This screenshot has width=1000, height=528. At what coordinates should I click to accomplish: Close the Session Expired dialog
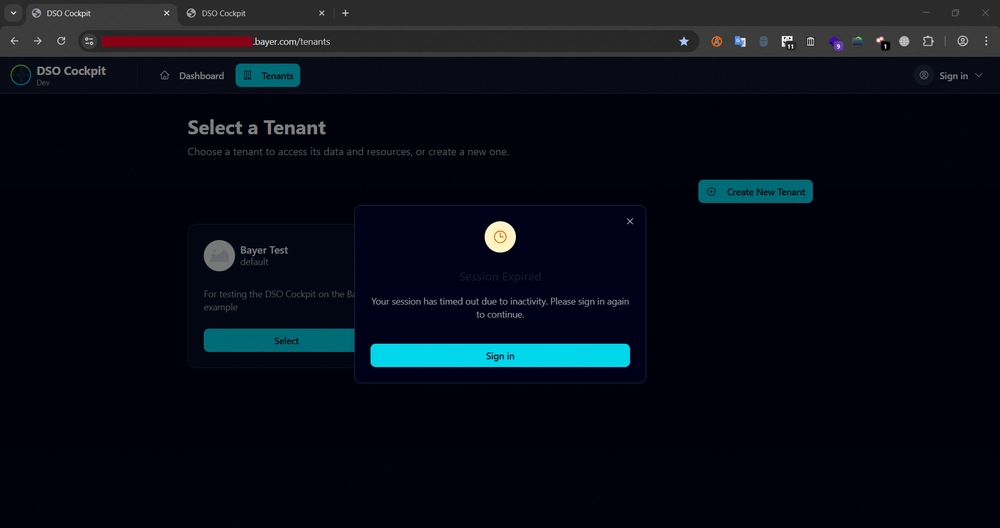[629, 221]
